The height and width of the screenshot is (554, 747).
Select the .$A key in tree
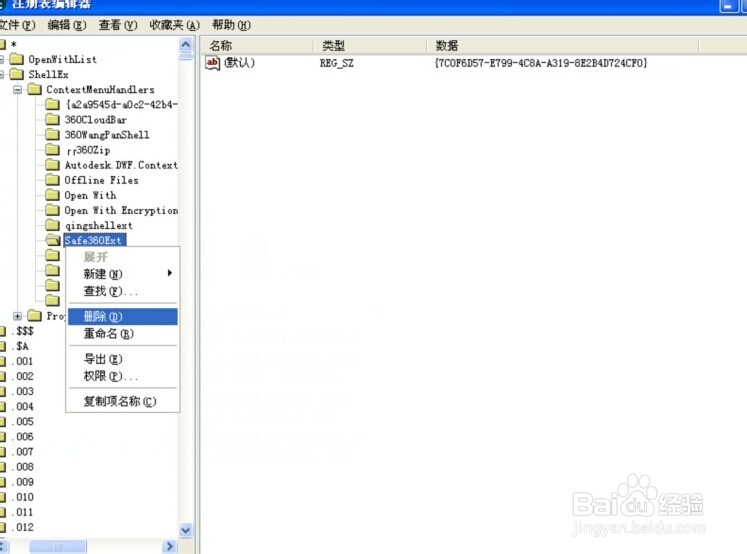coord(20,346)
